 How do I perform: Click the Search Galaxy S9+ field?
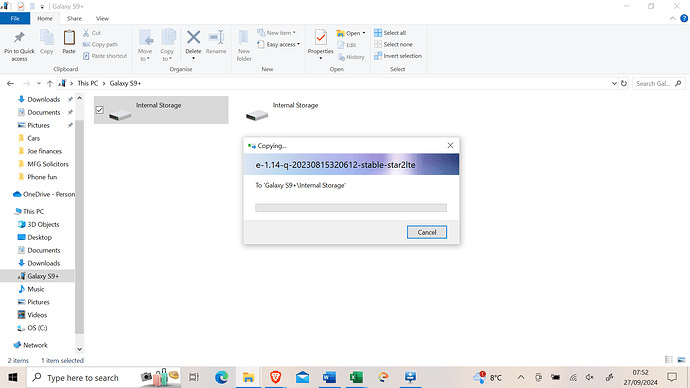pos(658,83)
